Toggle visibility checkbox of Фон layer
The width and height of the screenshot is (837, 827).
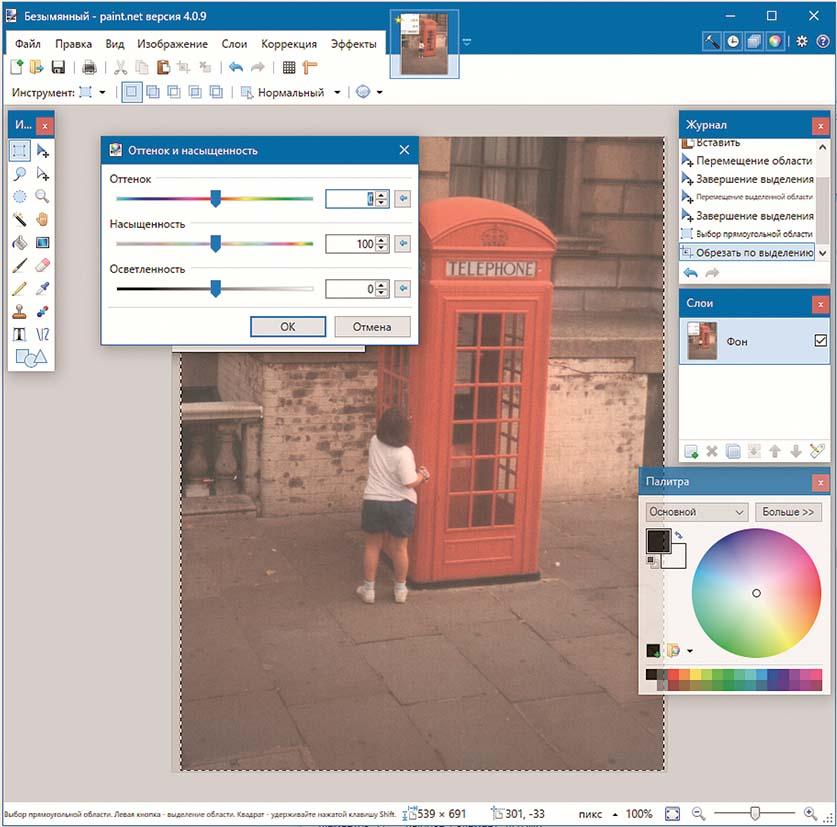(821, 341)
